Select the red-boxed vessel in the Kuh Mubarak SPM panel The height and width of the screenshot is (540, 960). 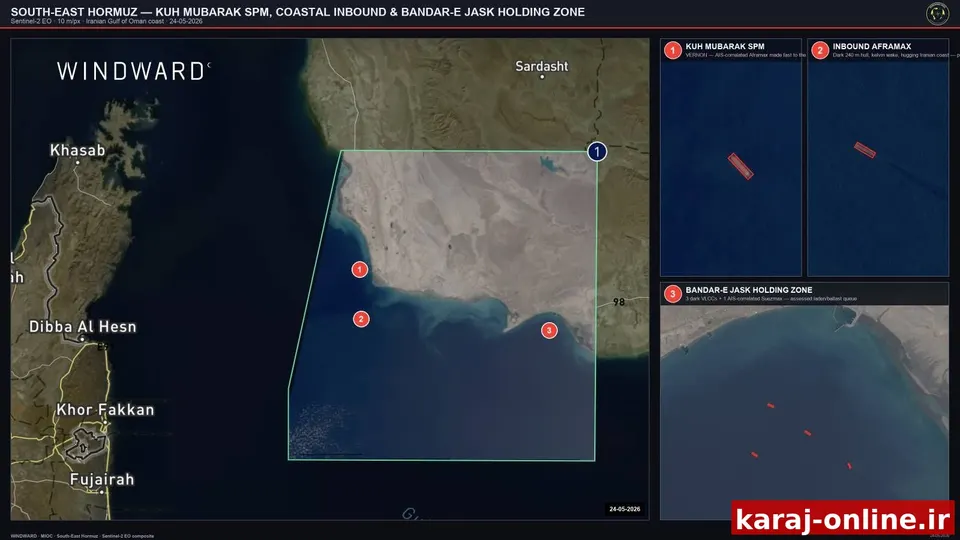point(740,166)
